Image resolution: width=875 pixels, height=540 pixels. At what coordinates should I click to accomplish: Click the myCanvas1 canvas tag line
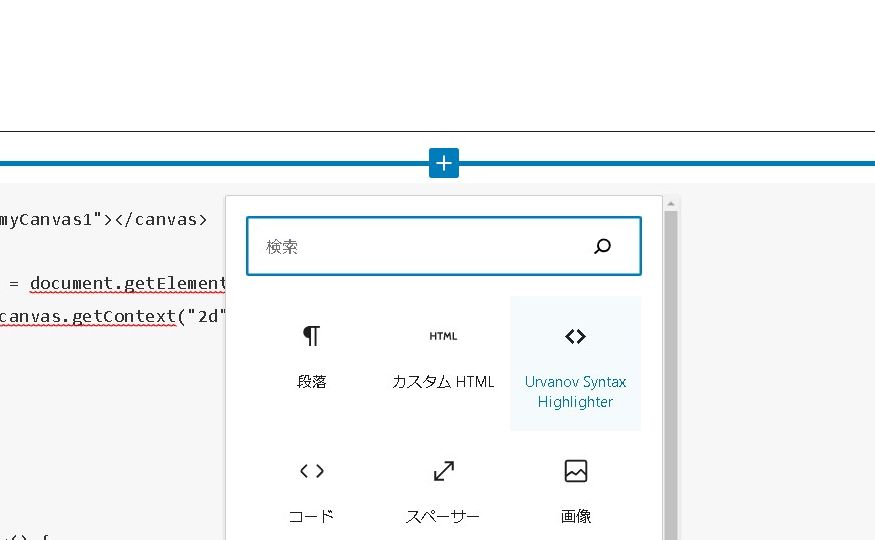pos(103,219)
